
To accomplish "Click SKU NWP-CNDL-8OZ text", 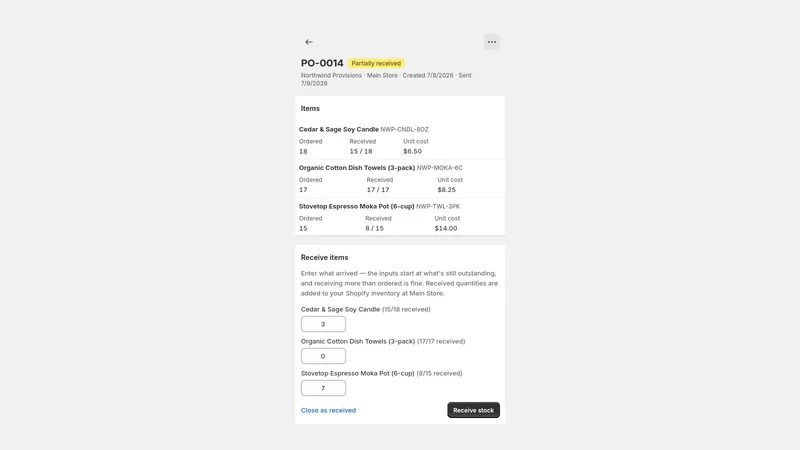I will pyautogui.click(x=405, y=130).
